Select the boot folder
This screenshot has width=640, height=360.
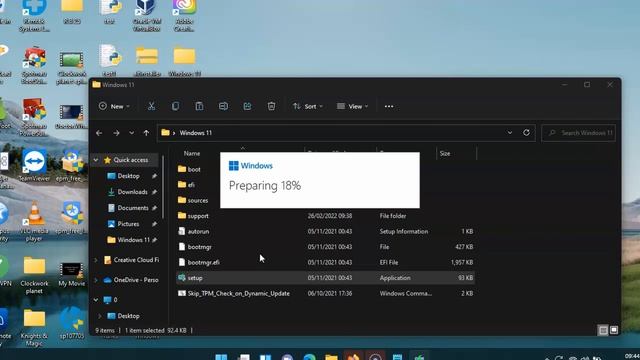click(194, 169)
